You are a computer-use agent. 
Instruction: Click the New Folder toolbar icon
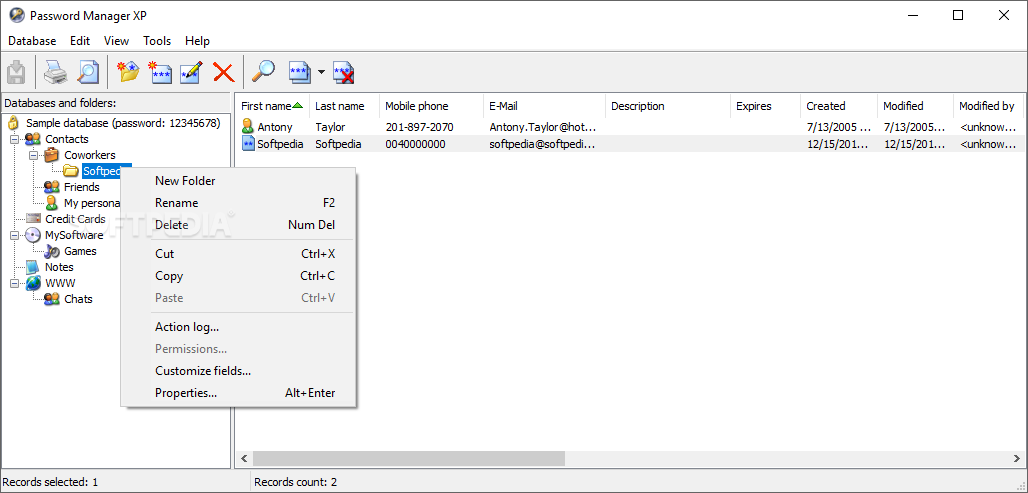click(x=128, y=71)
